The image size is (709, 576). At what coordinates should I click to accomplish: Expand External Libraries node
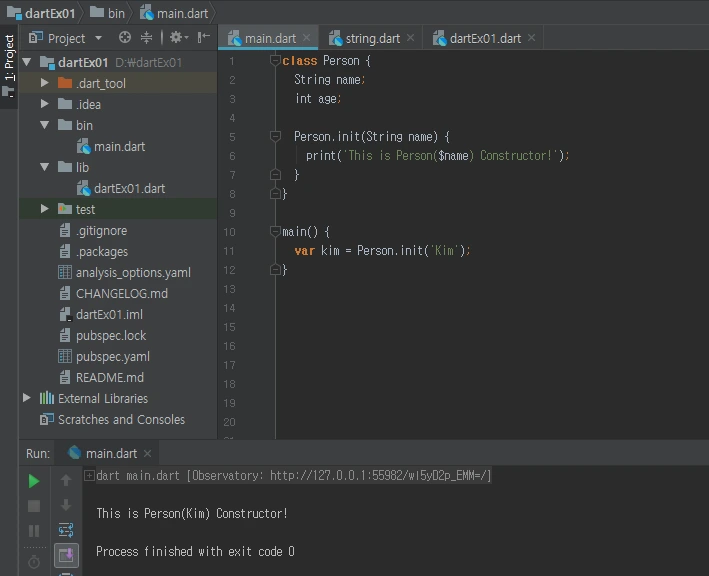point(27,398)
